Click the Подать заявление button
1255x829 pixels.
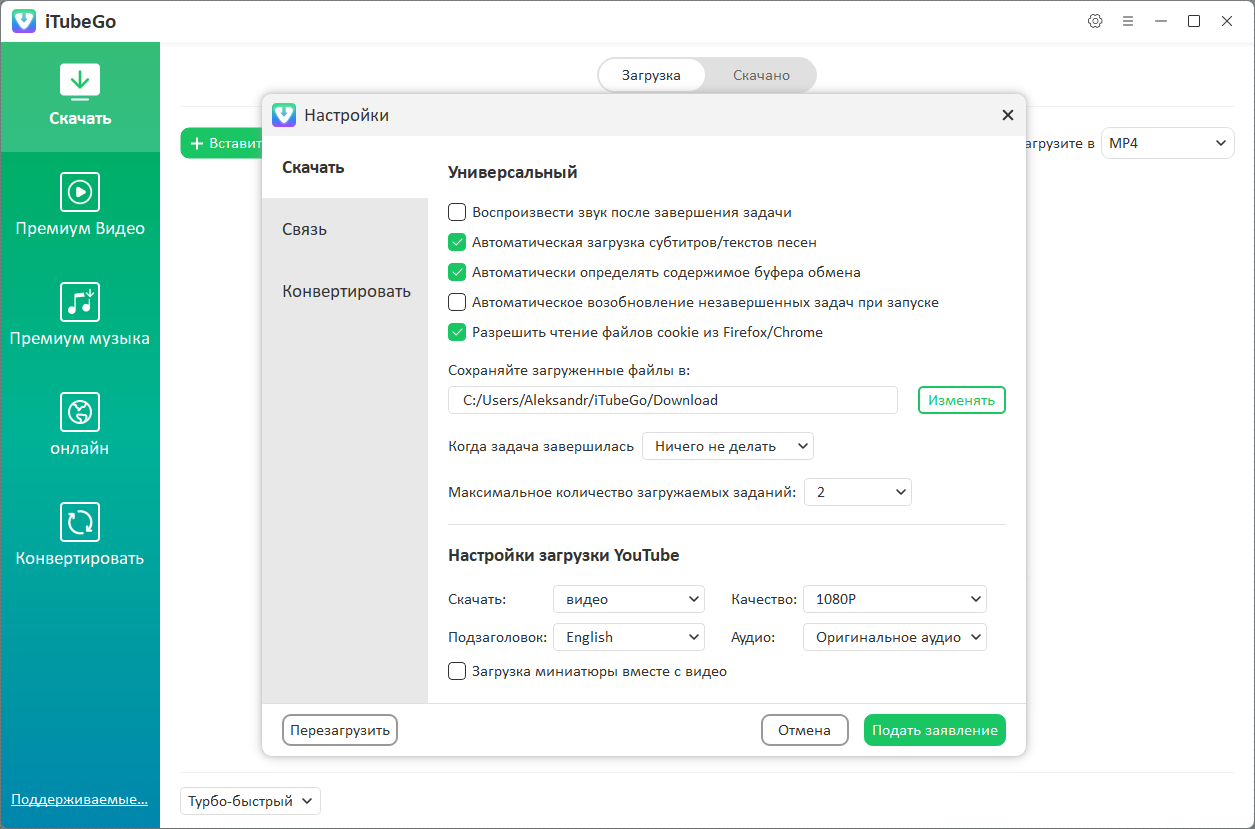935,730
